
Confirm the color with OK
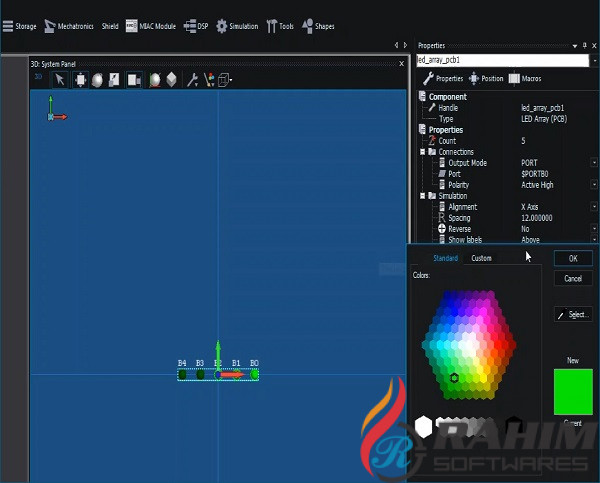(x=573, y=258)
